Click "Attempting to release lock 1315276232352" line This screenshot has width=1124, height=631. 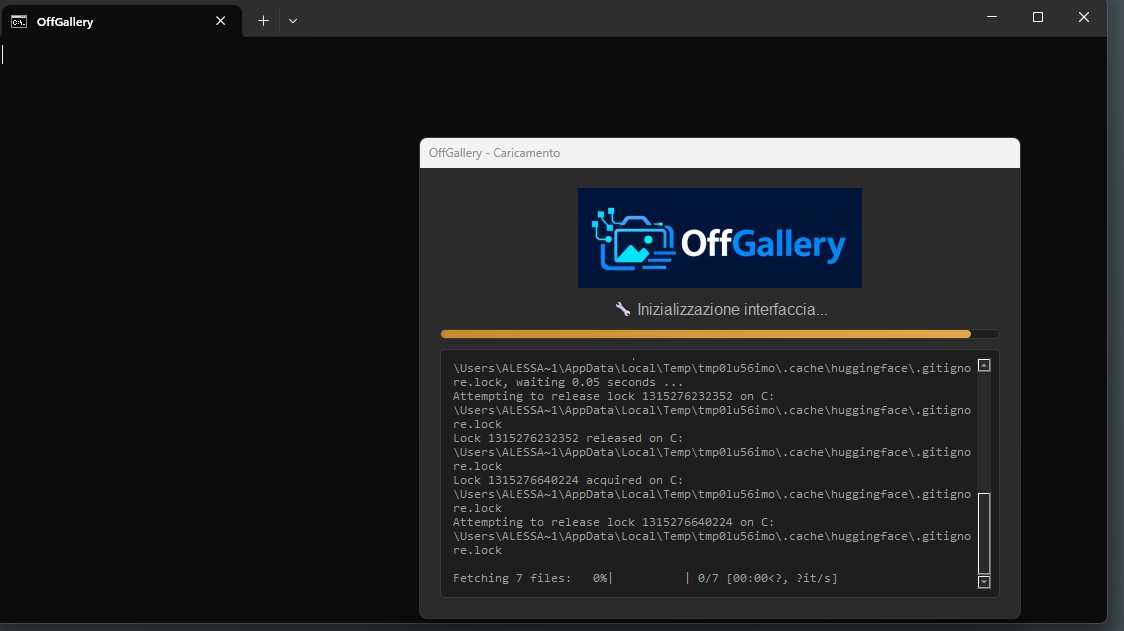coord(613,396)
